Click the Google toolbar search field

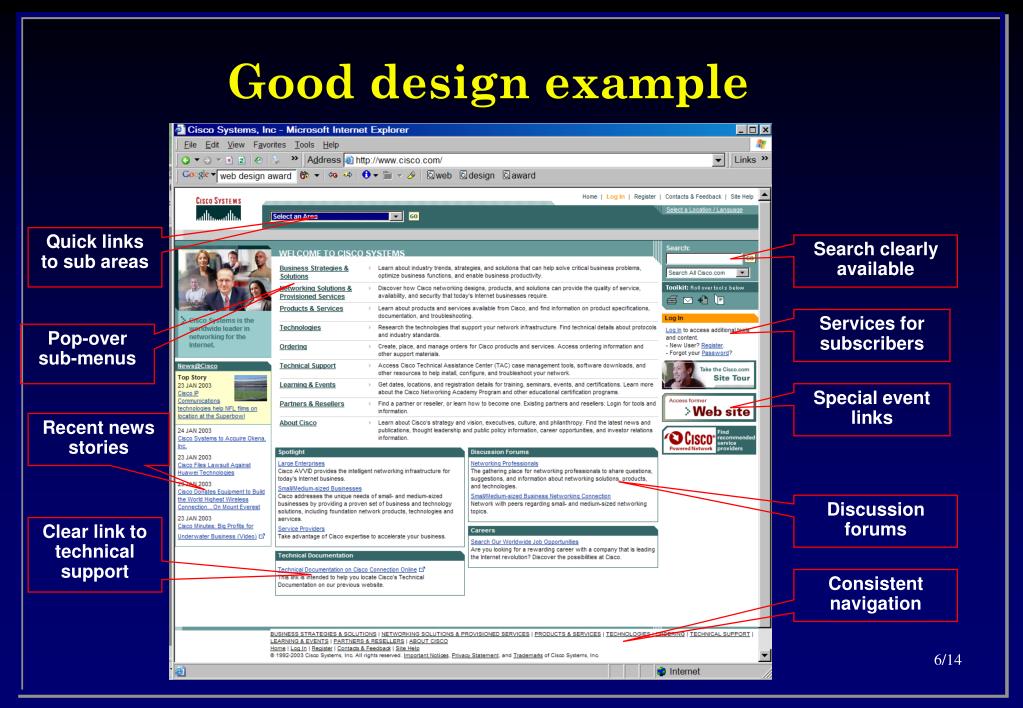[x=256, y=176]
